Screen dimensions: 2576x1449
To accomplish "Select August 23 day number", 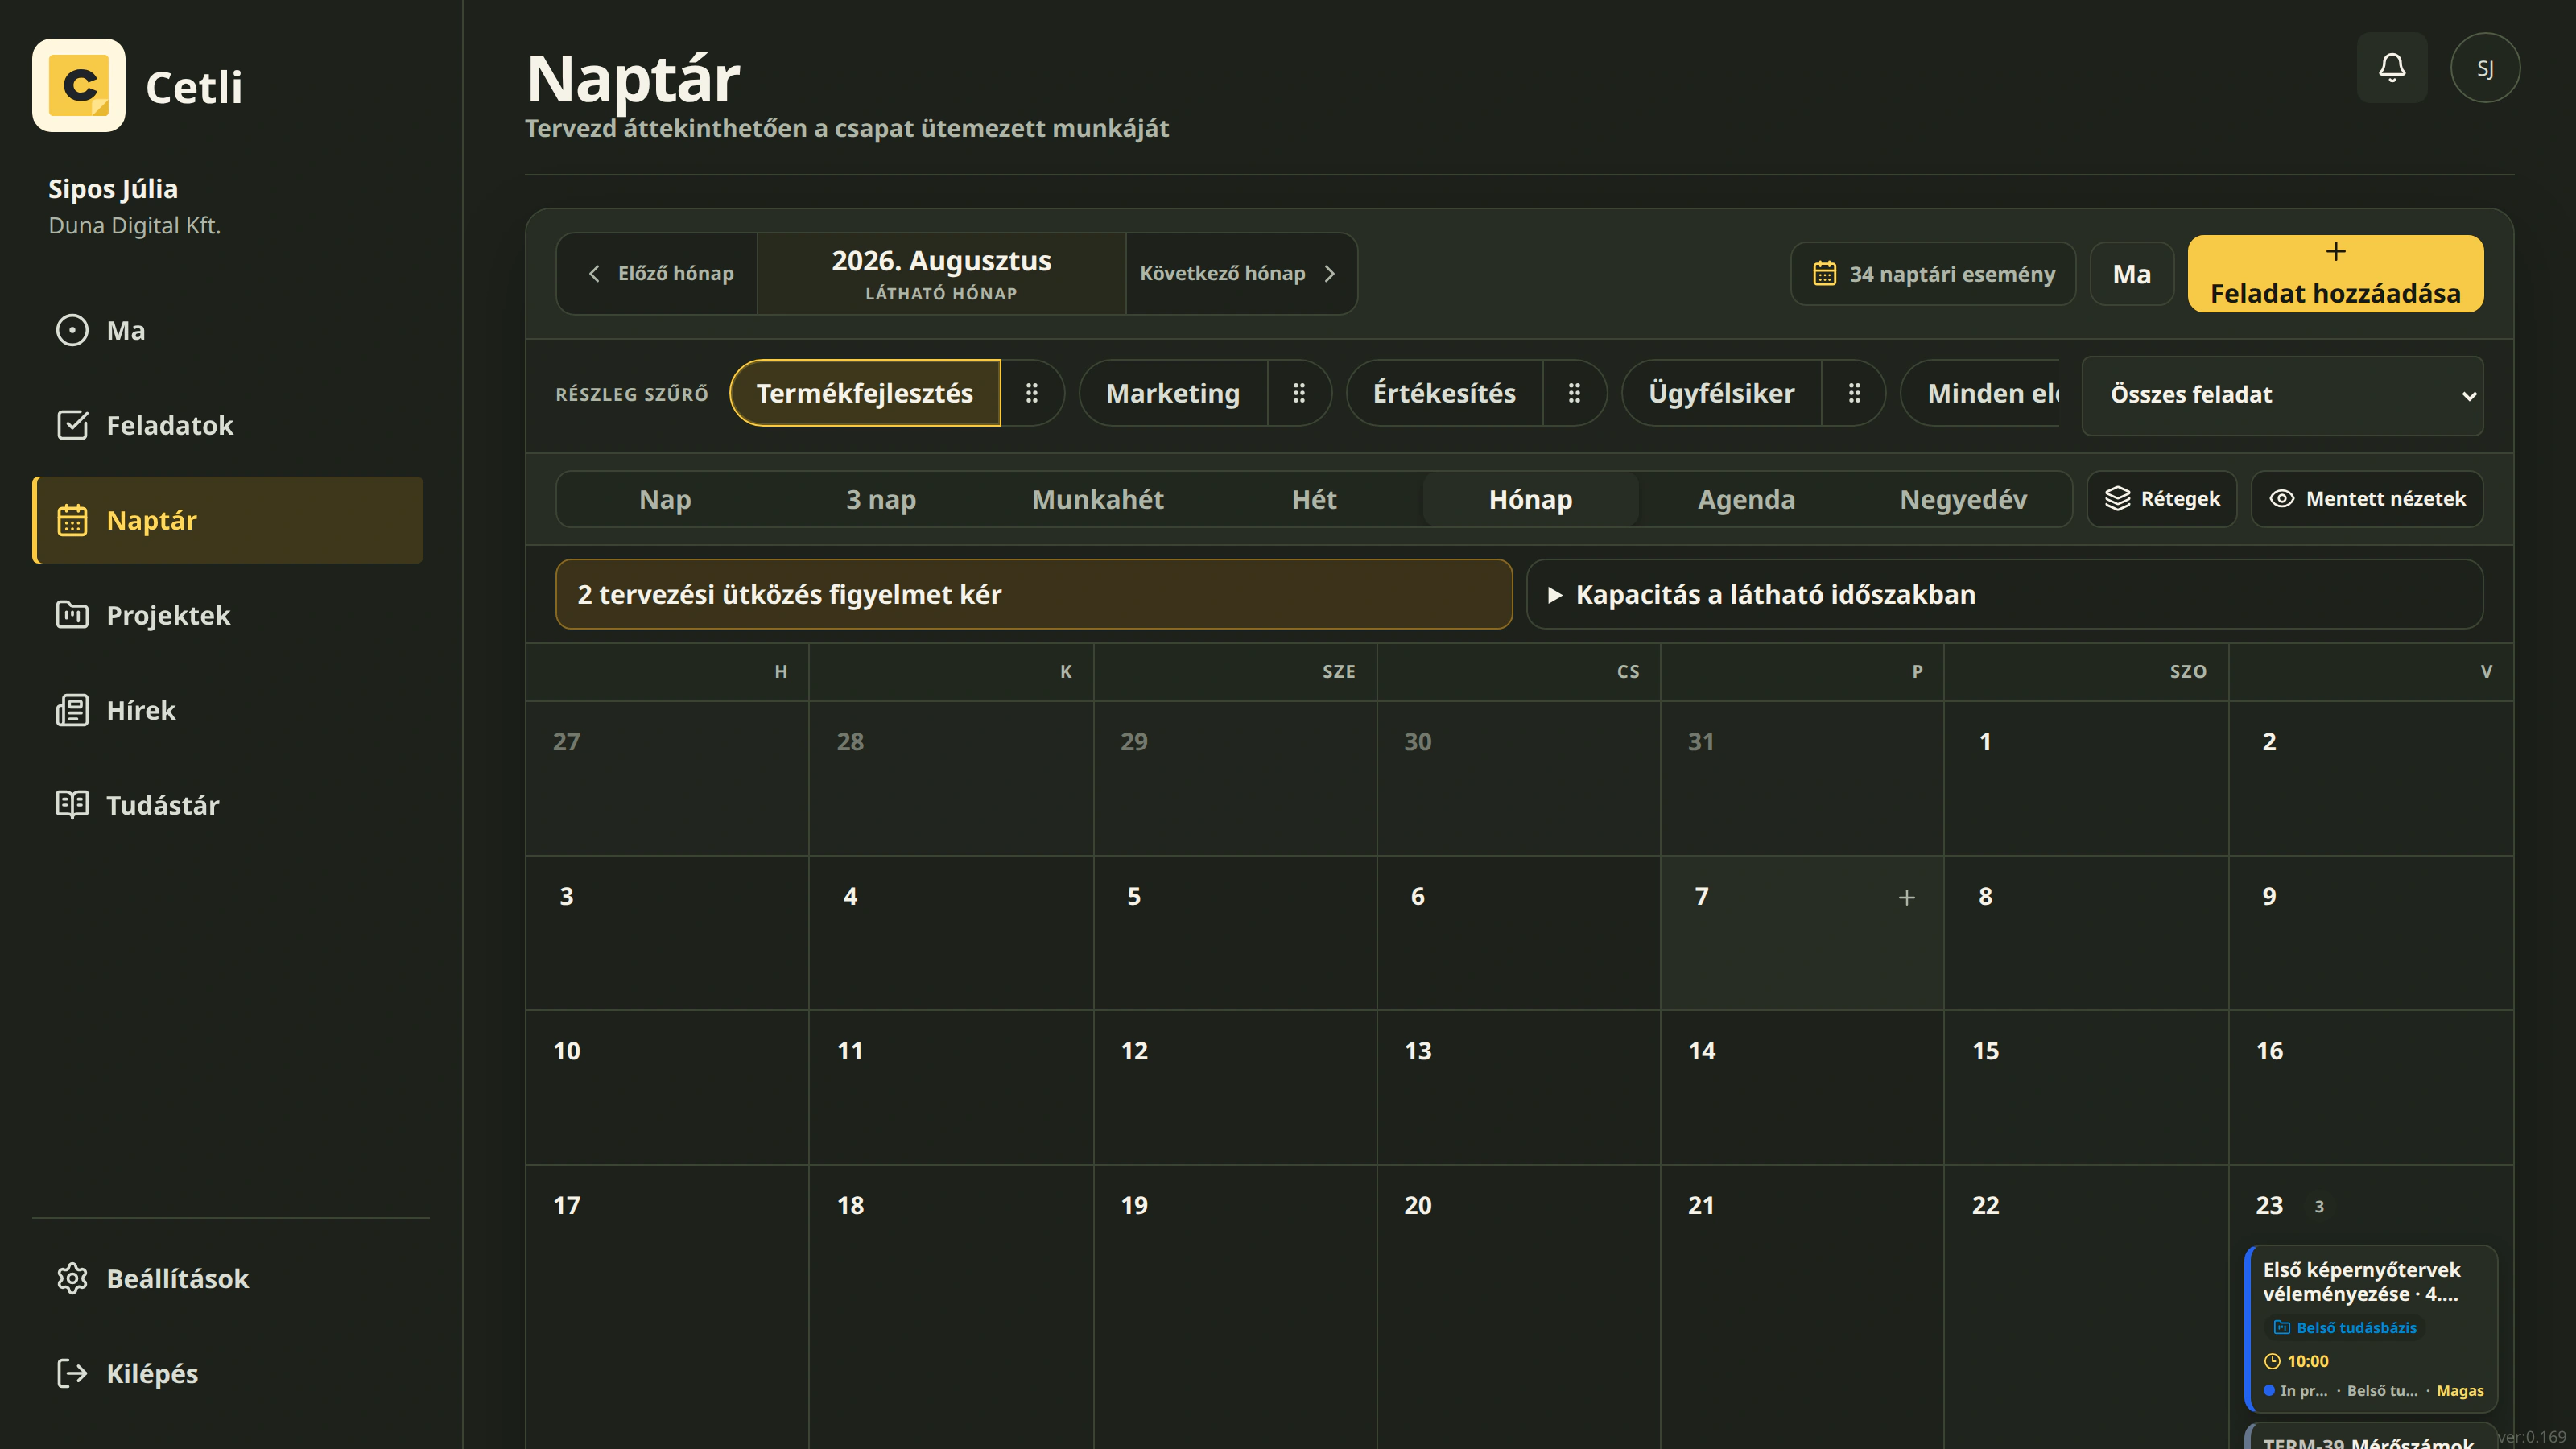I will [2269, 1205].
